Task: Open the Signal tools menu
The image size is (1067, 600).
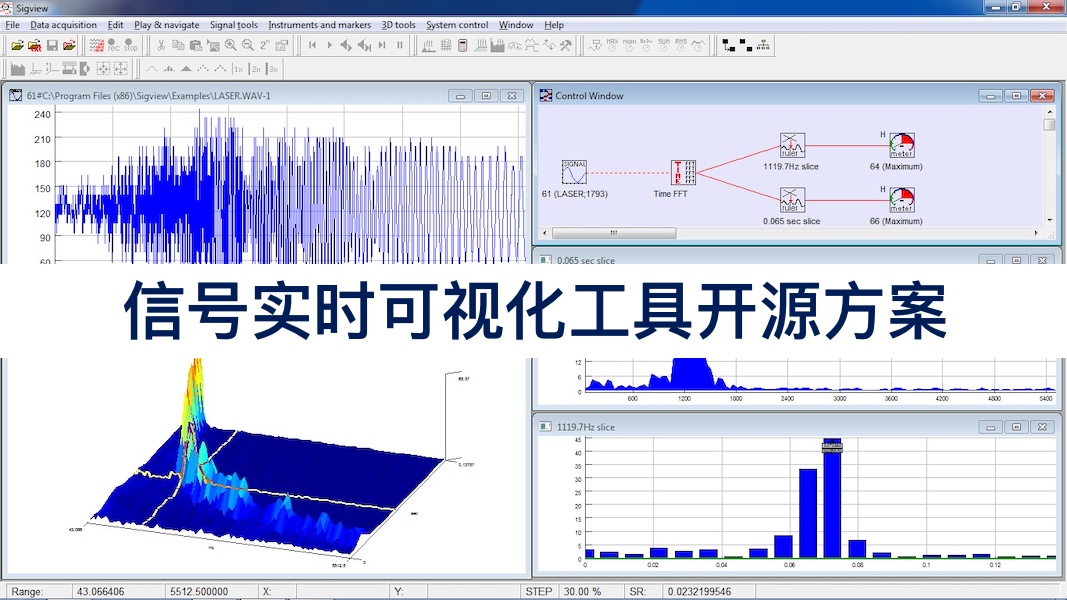Action: (x=233, y=25)
